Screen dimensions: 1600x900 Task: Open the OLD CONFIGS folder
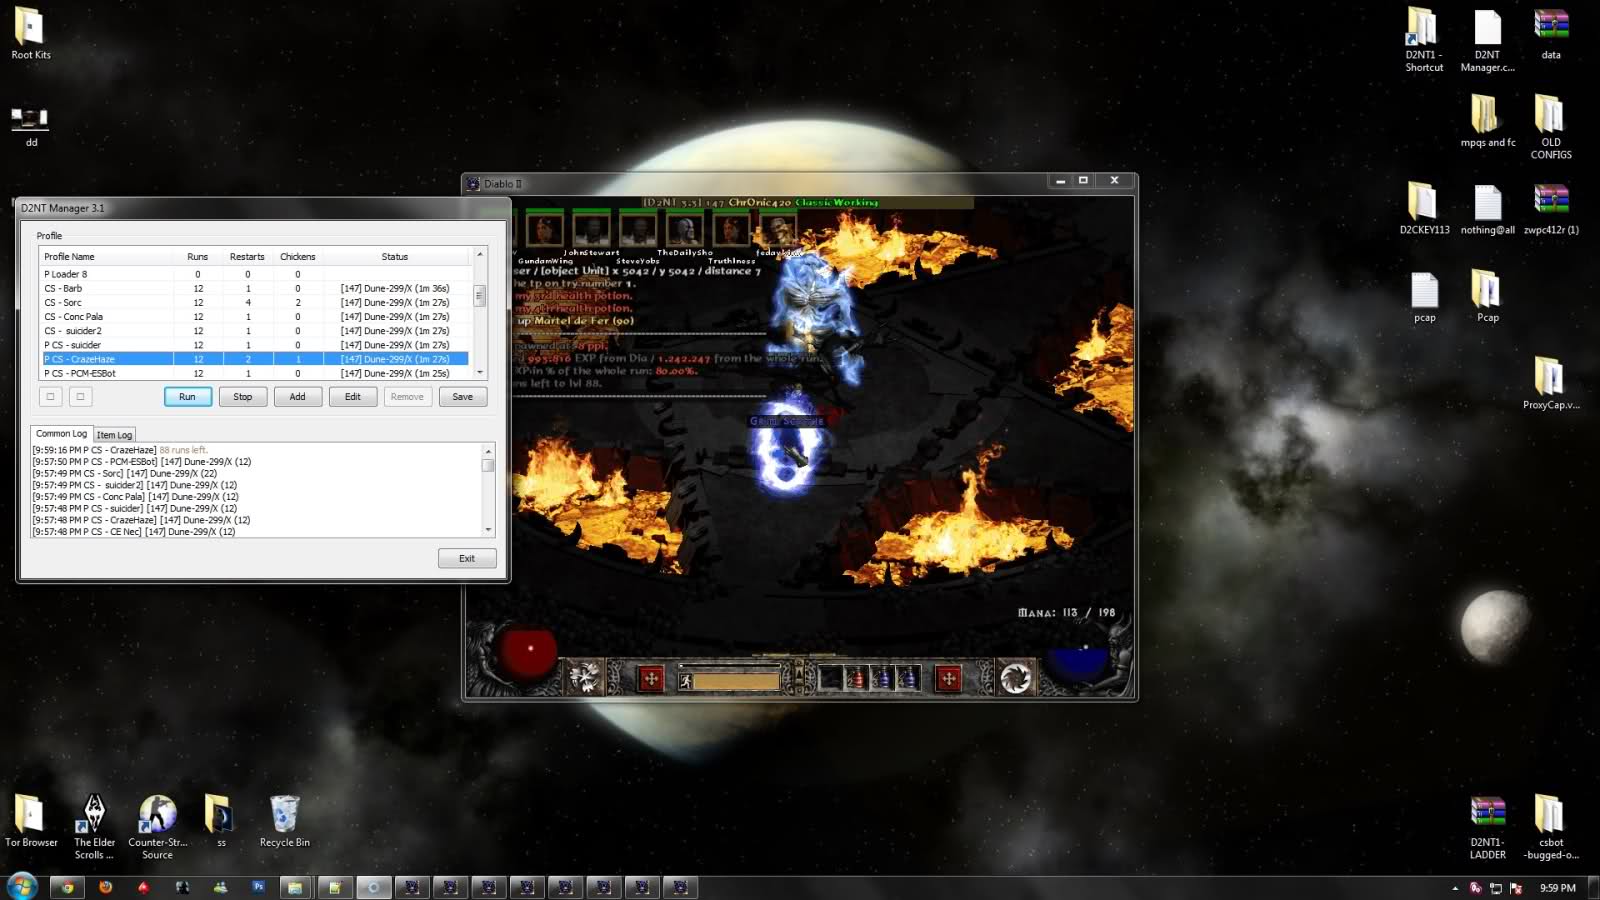(1551, 127)
